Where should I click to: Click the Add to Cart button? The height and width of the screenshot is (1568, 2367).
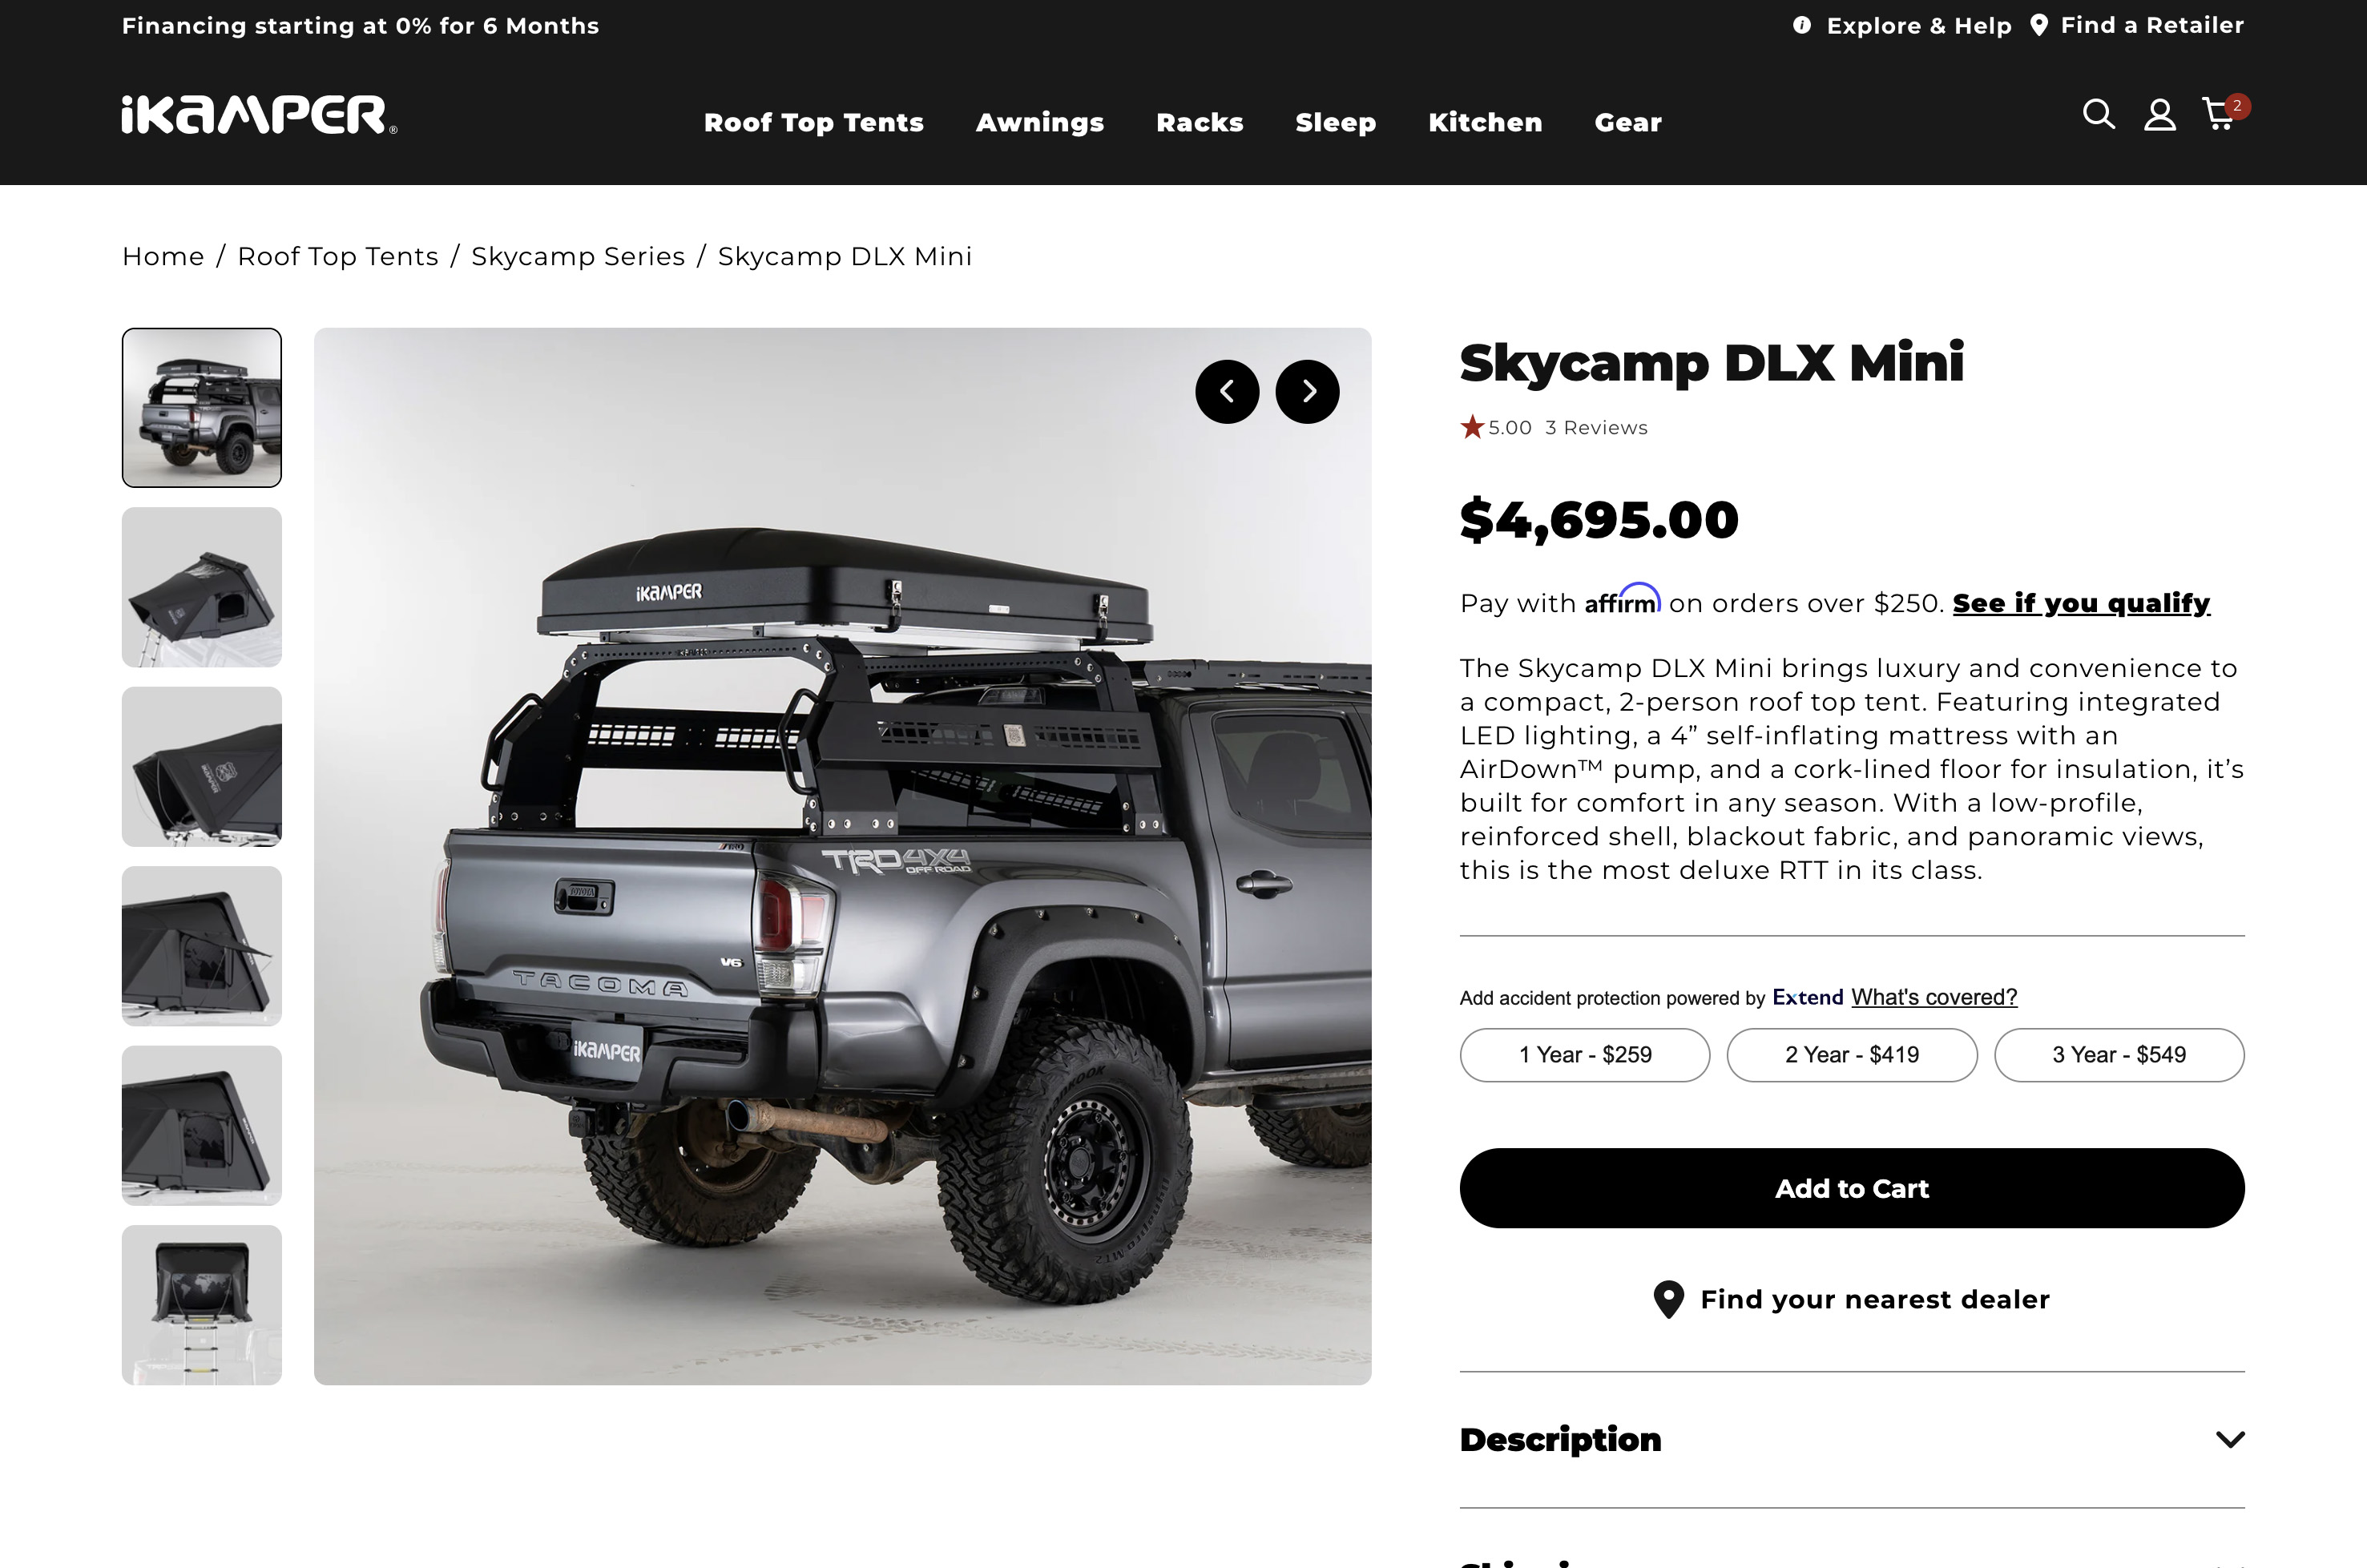click(x=1851, y=1188)
